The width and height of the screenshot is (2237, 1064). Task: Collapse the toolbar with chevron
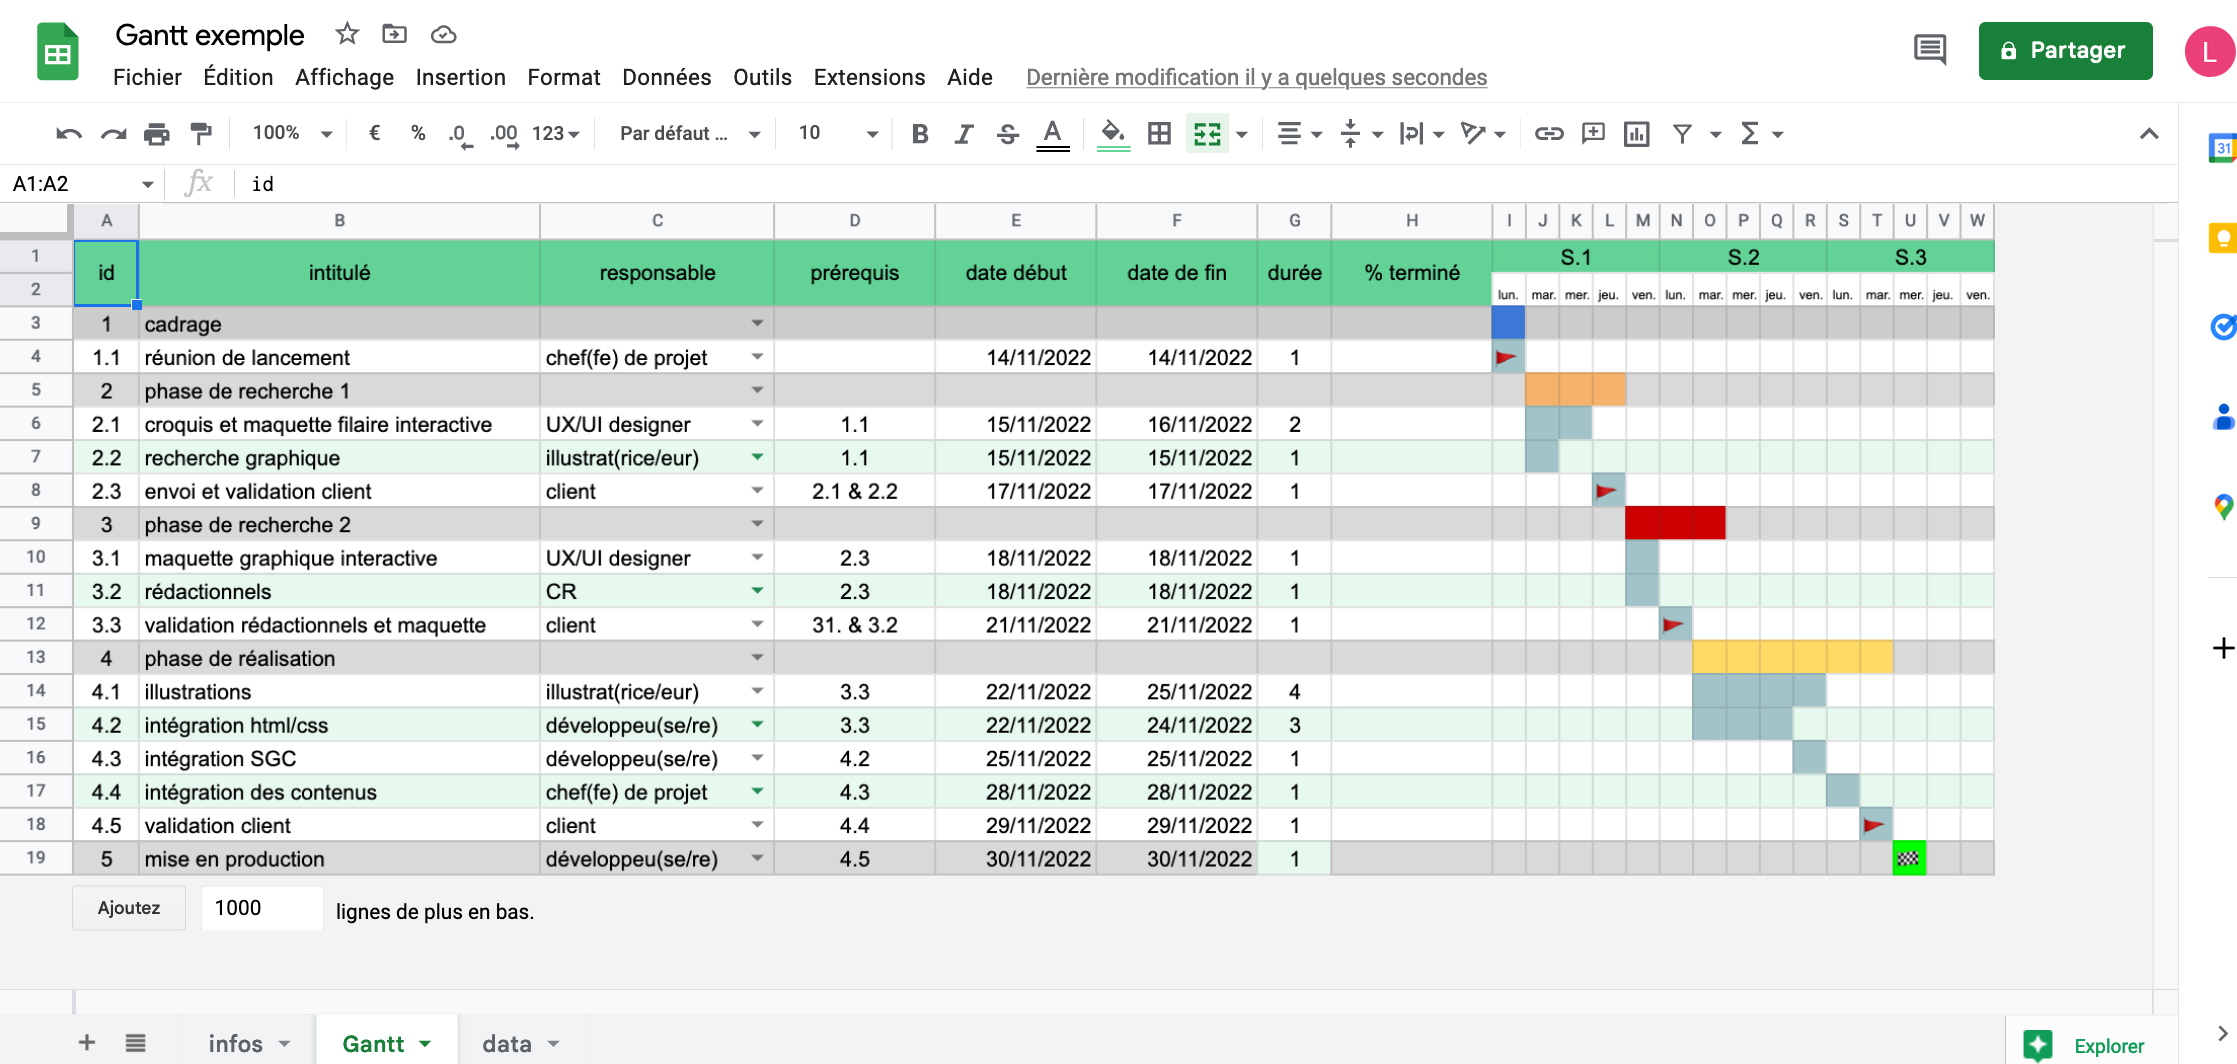[2149, 134]
